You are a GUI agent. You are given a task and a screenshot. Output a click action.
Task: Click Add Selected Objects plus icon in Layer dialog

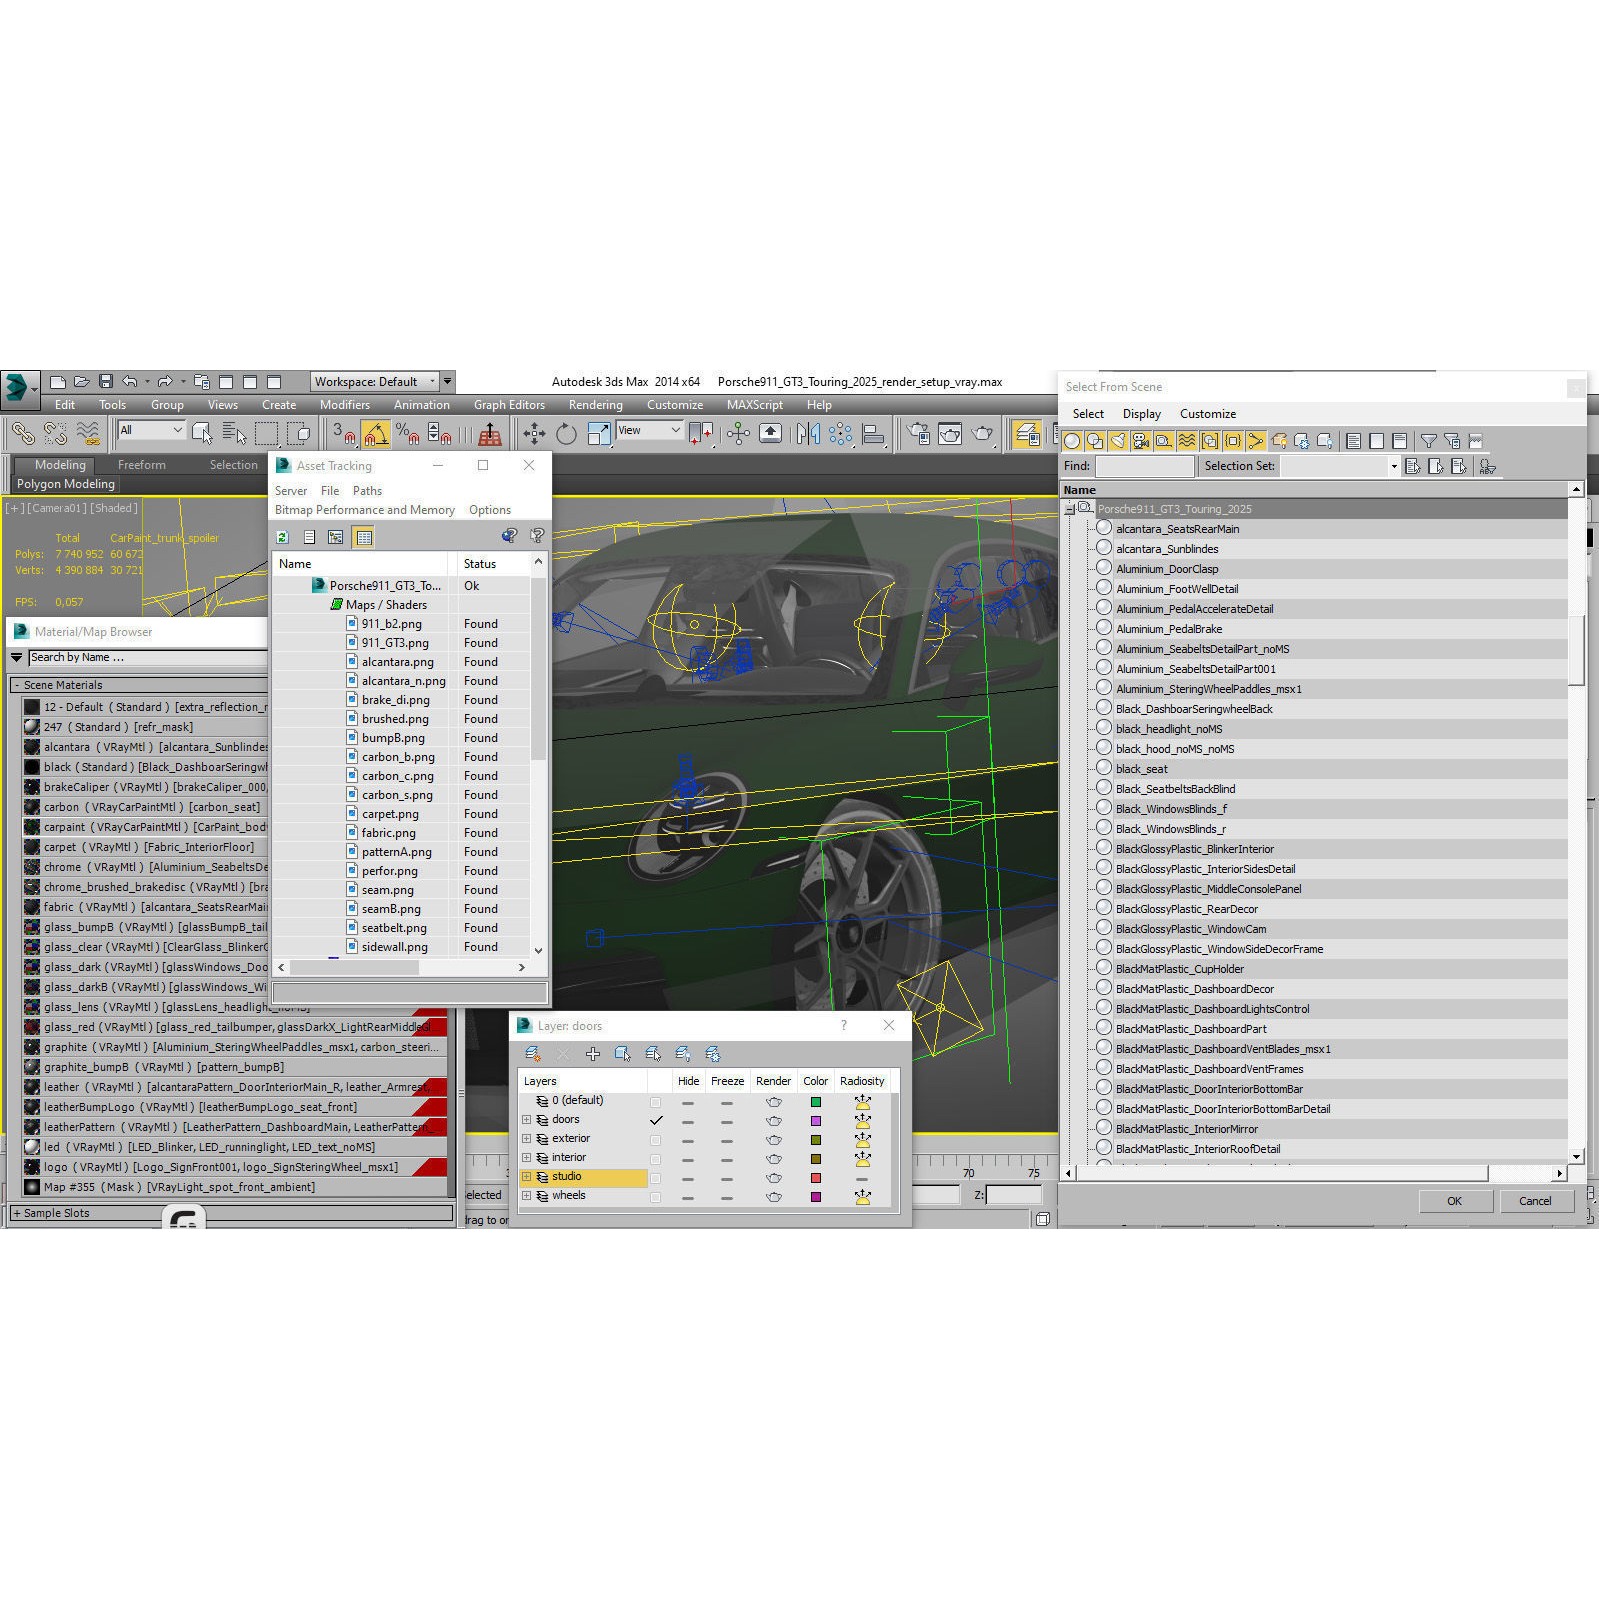click(593, 1053)
